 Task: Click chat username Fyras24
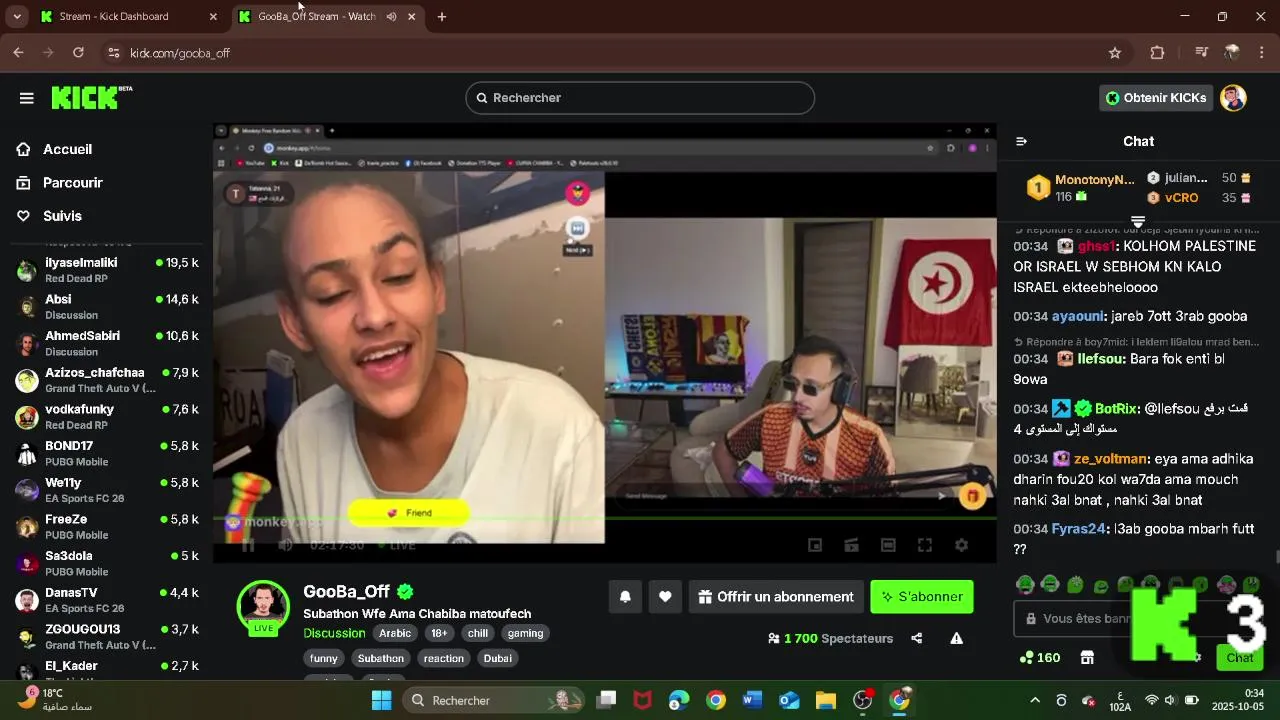(x=1079, y=529)
